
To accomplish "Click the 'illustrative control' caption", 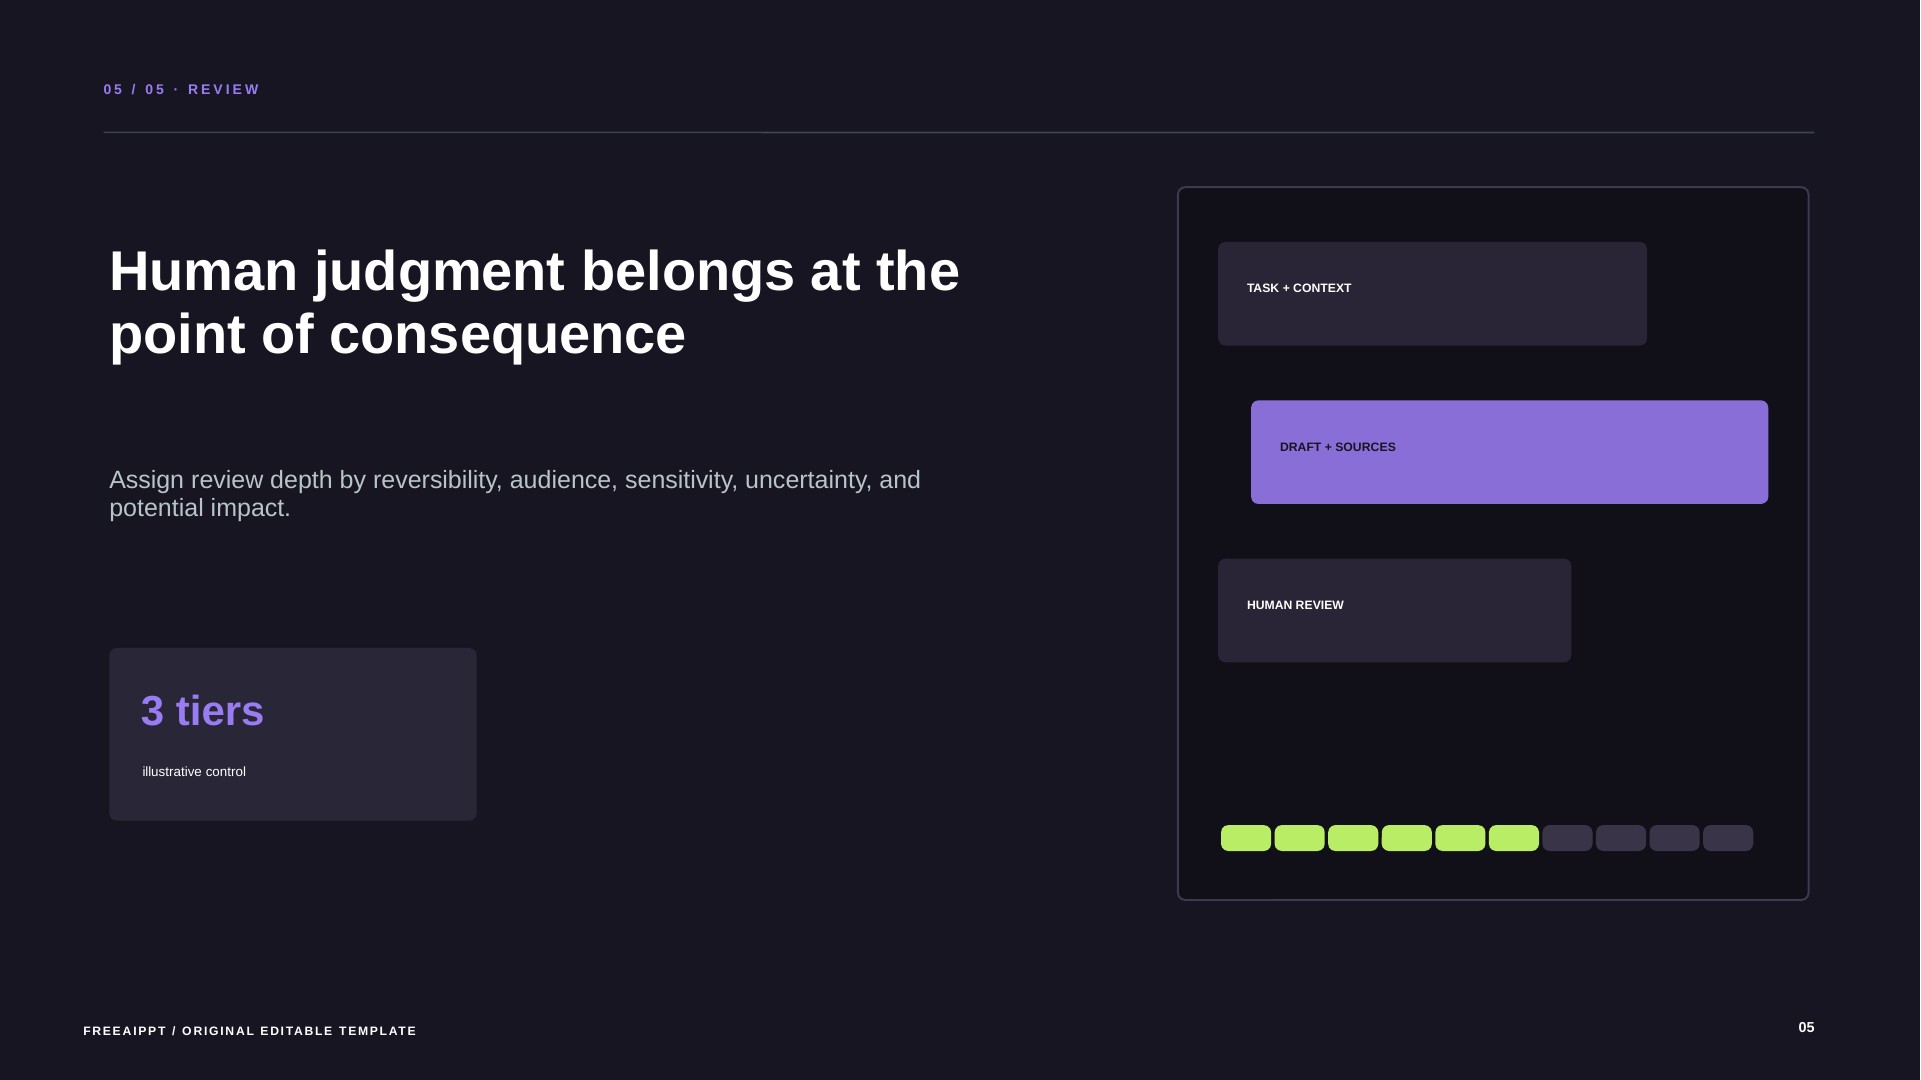I will 194,771.
